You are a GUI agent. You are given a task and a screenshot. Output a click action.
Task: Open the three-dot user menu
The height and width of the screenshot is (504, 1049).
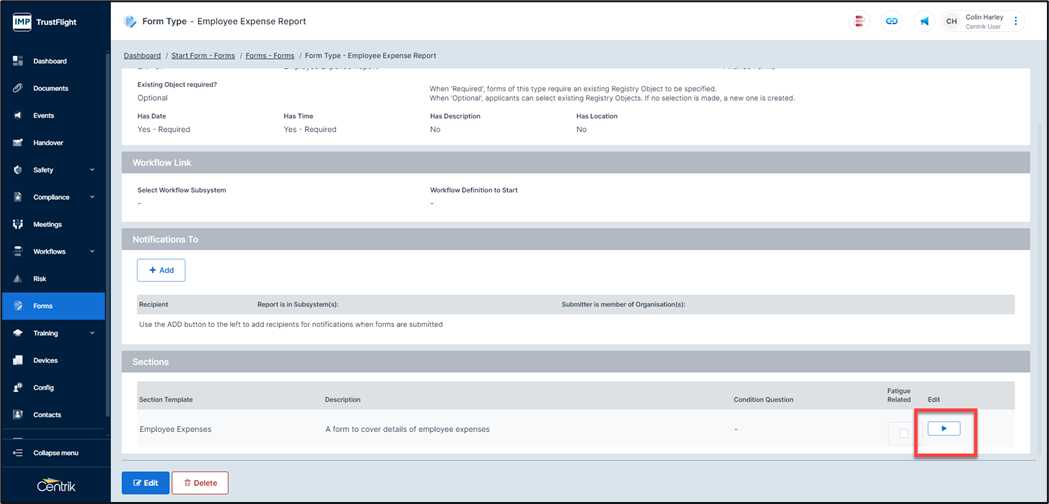coord(1016,21)
